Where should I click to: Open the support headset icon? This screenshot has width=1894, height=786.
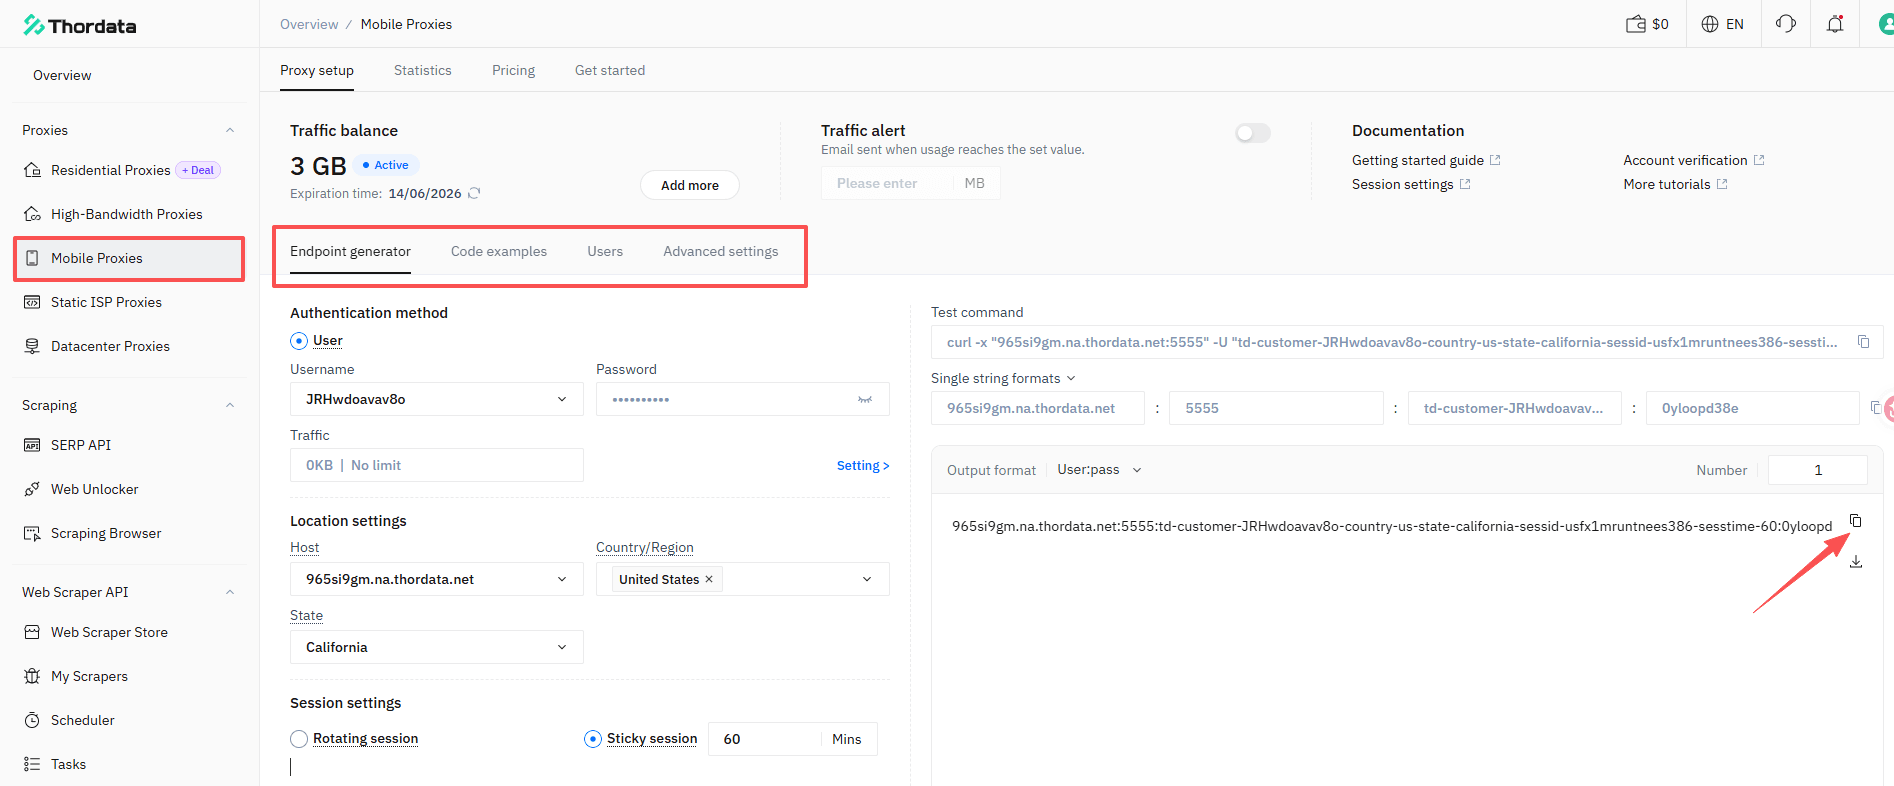tap(1786, 24)
